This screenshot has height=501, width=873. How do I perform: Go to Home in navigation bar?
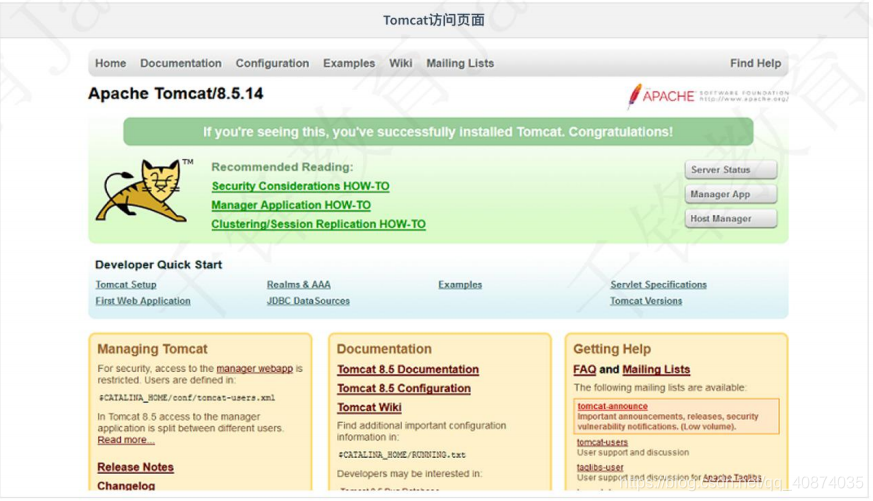pos(110,63)
